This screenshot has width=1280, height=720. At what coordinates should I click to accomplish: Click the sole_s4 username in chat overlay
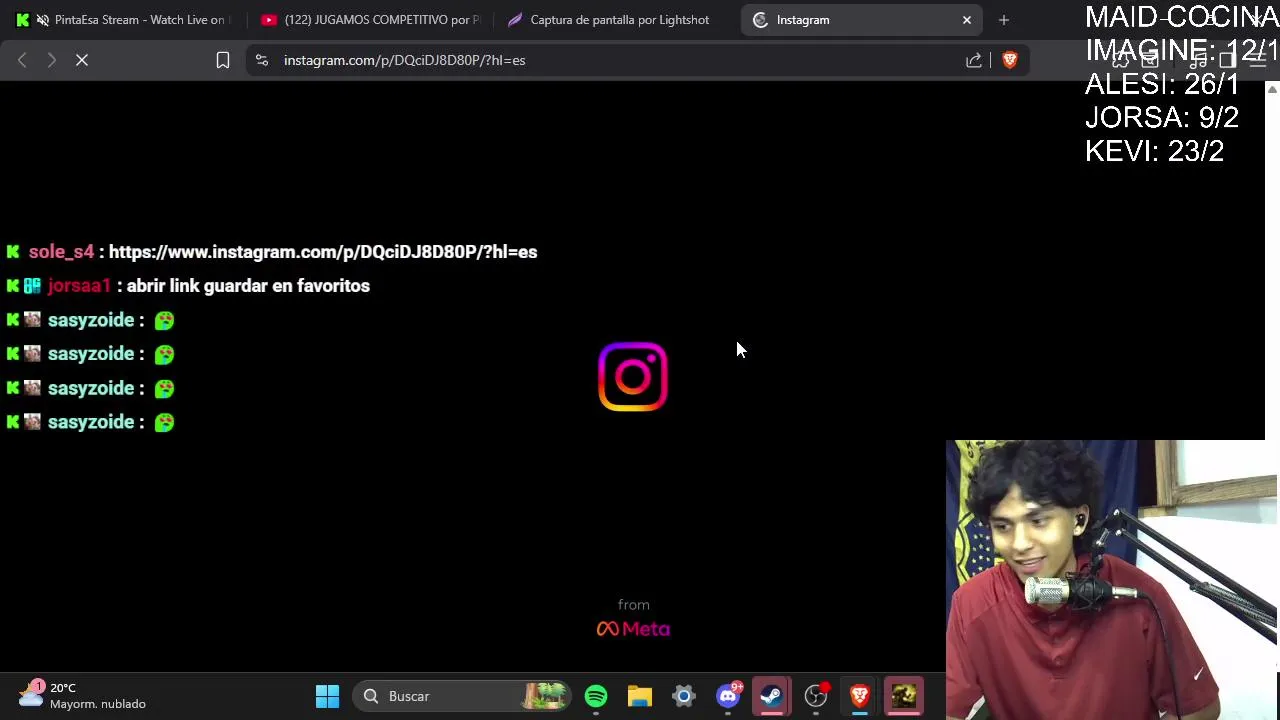coord(61,252)
